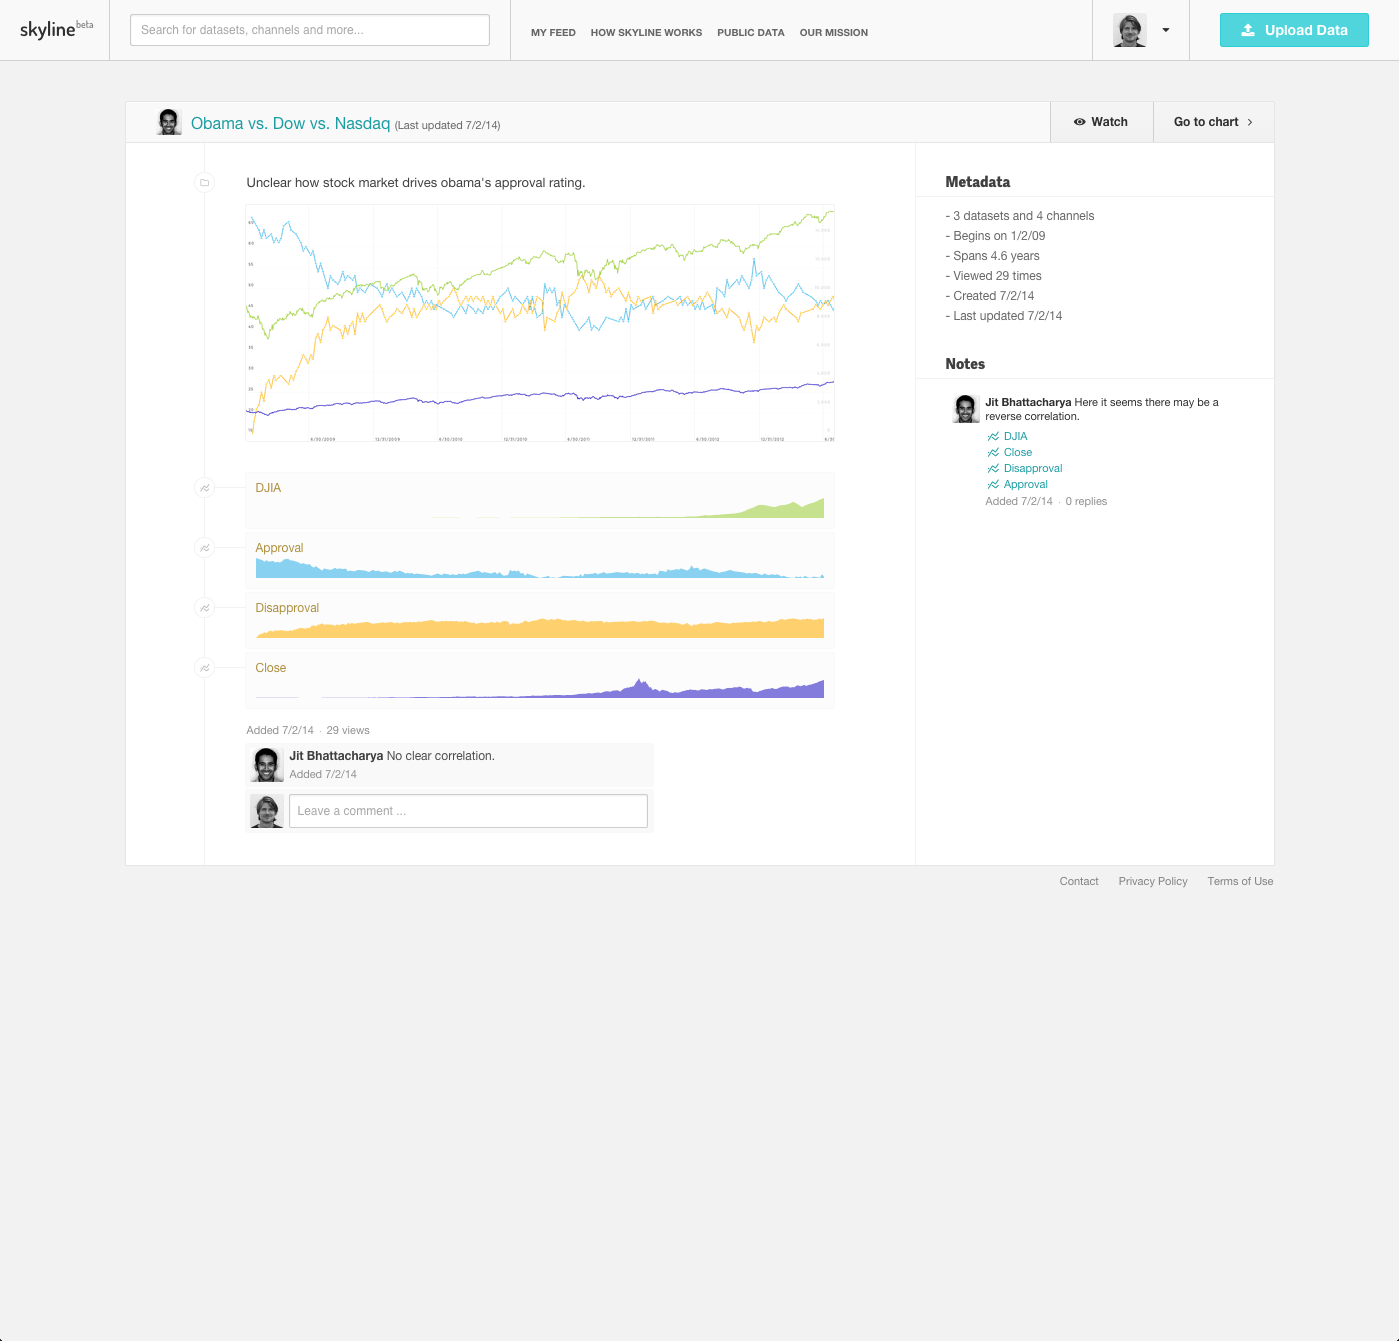This screenshot has height=1341, width=1399.
Task: Open the Close channel label
Action: tap(270, 668)
